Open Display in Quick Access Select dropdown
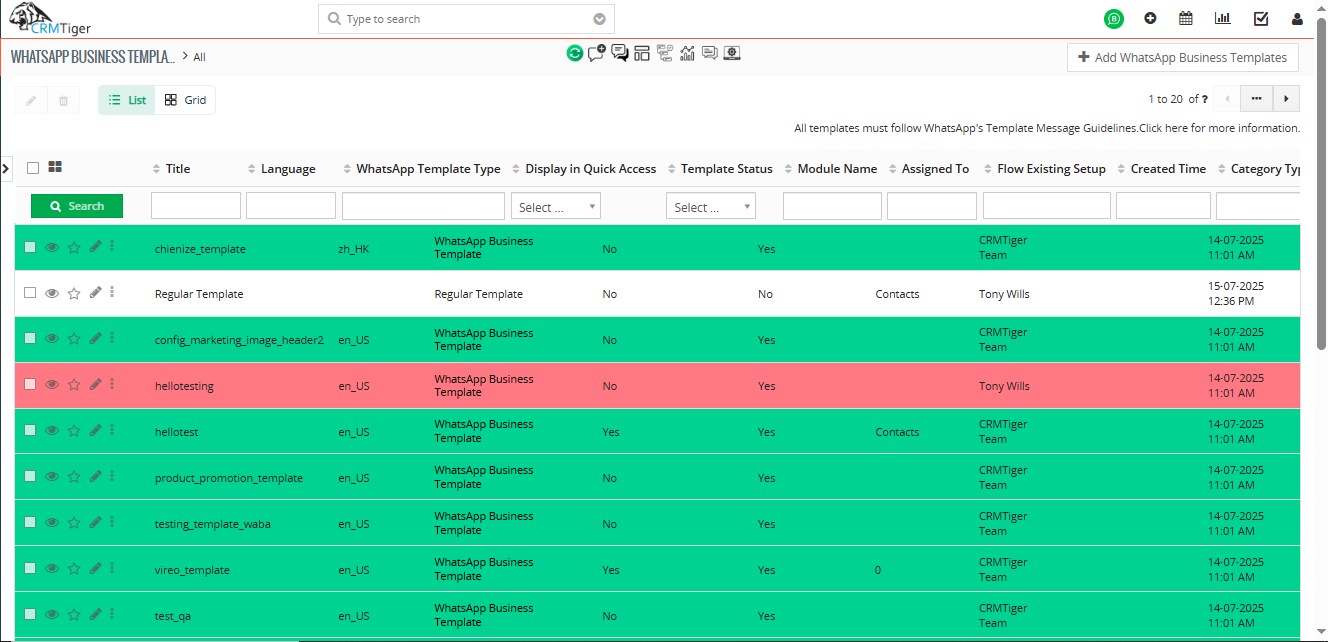 pyautogui.click(x=556, y=206)
